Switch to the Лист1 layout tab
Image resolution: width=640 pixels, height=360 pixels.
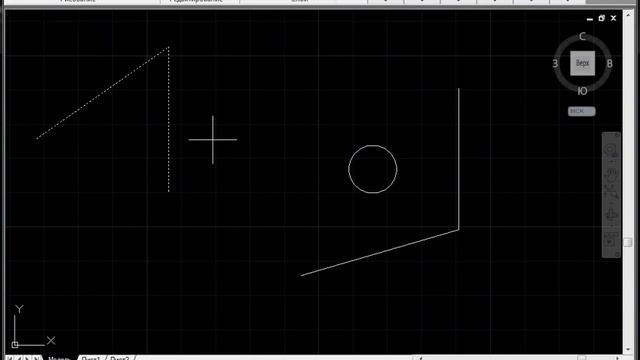91,358
